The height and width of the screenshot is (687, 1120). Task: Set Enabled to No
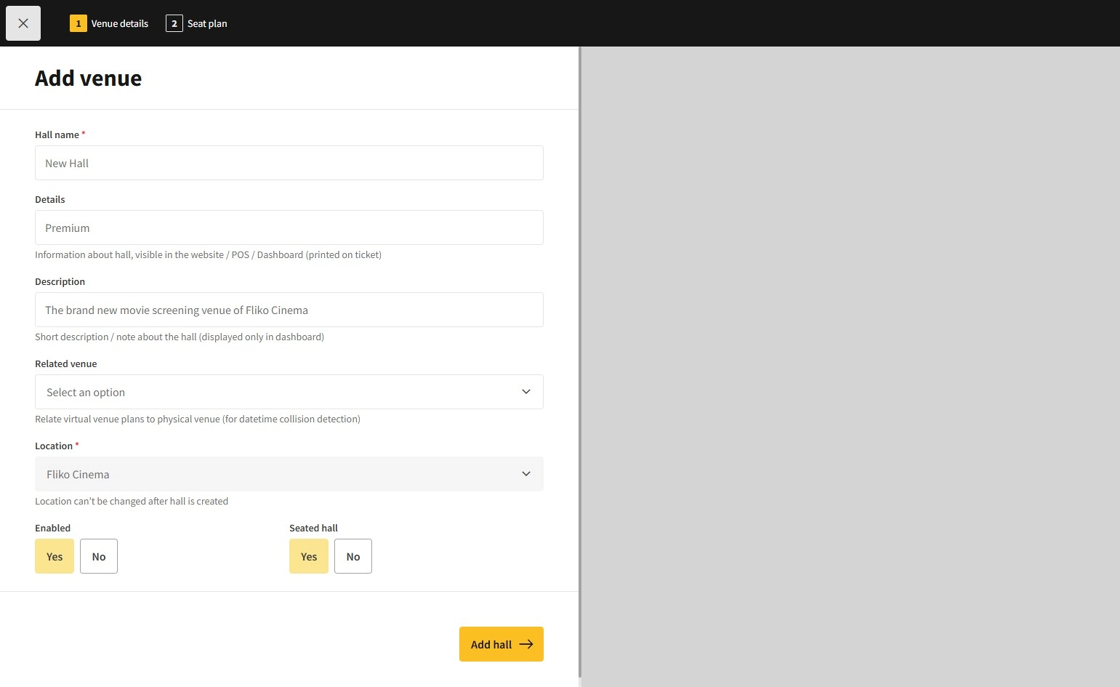click(99, 556)
